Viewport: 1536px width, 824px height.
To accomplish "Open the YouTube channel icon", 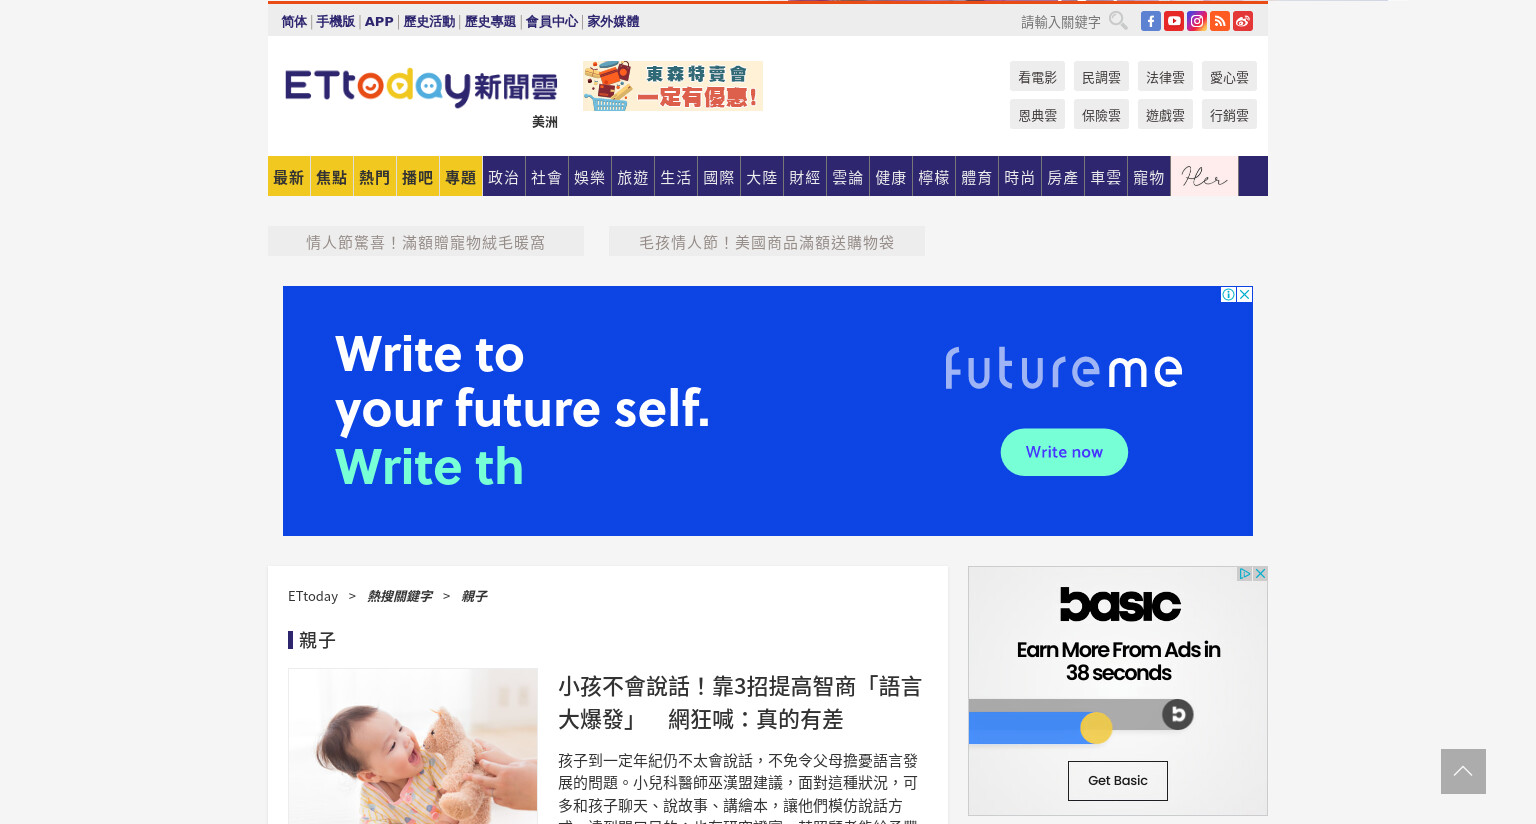I will click(1174, 21).
